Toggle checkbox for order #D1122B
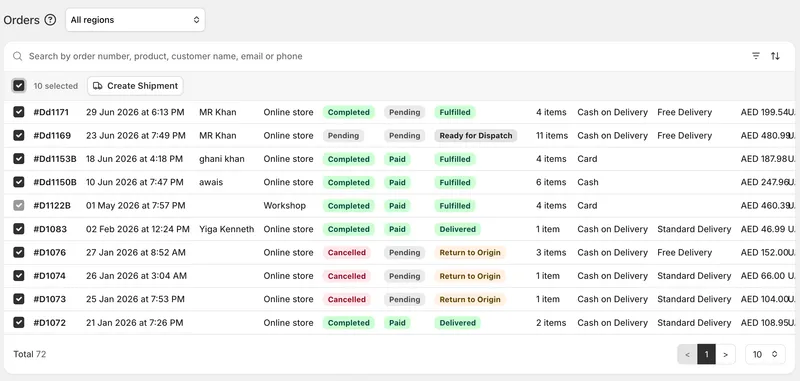Image resolution: width=800 pixels, height=381 pixels. 19,206
